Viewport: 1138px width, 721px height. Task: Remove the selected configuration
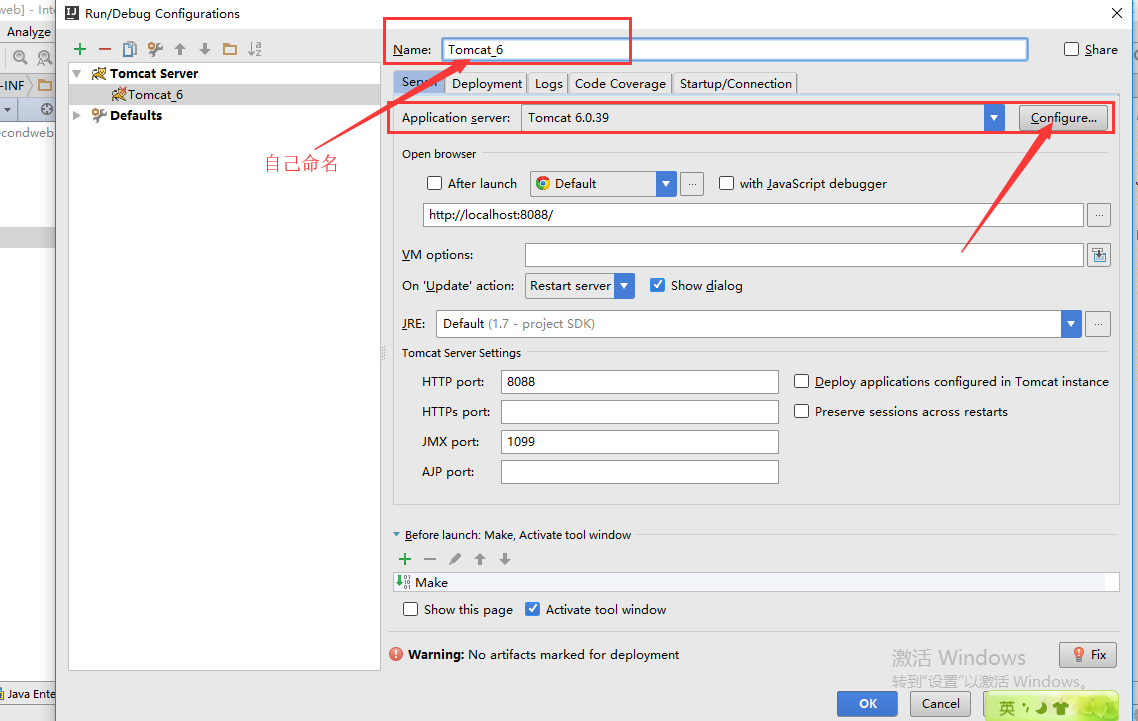105,49
